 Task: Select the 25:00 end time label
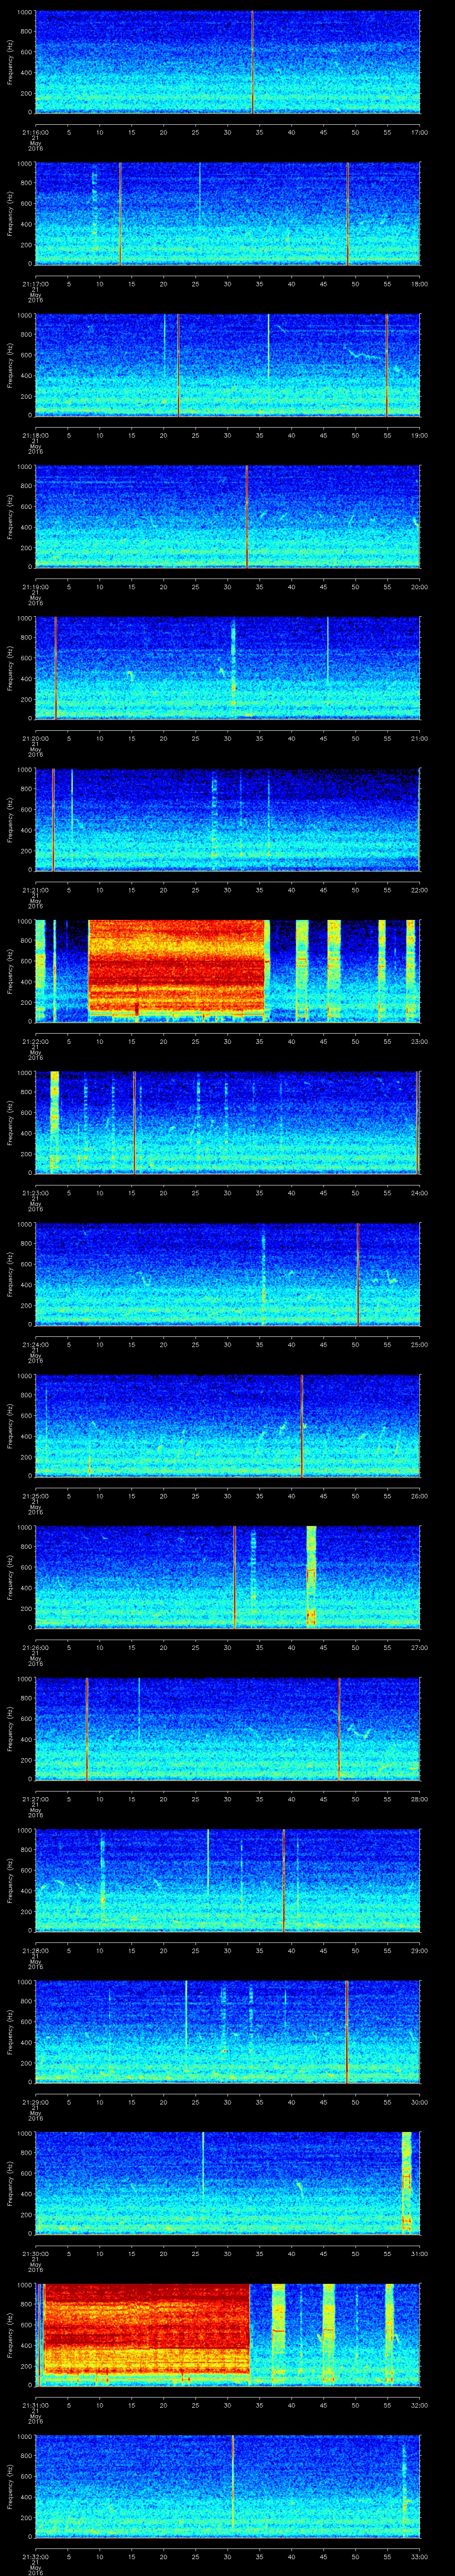pos(420,1345)
